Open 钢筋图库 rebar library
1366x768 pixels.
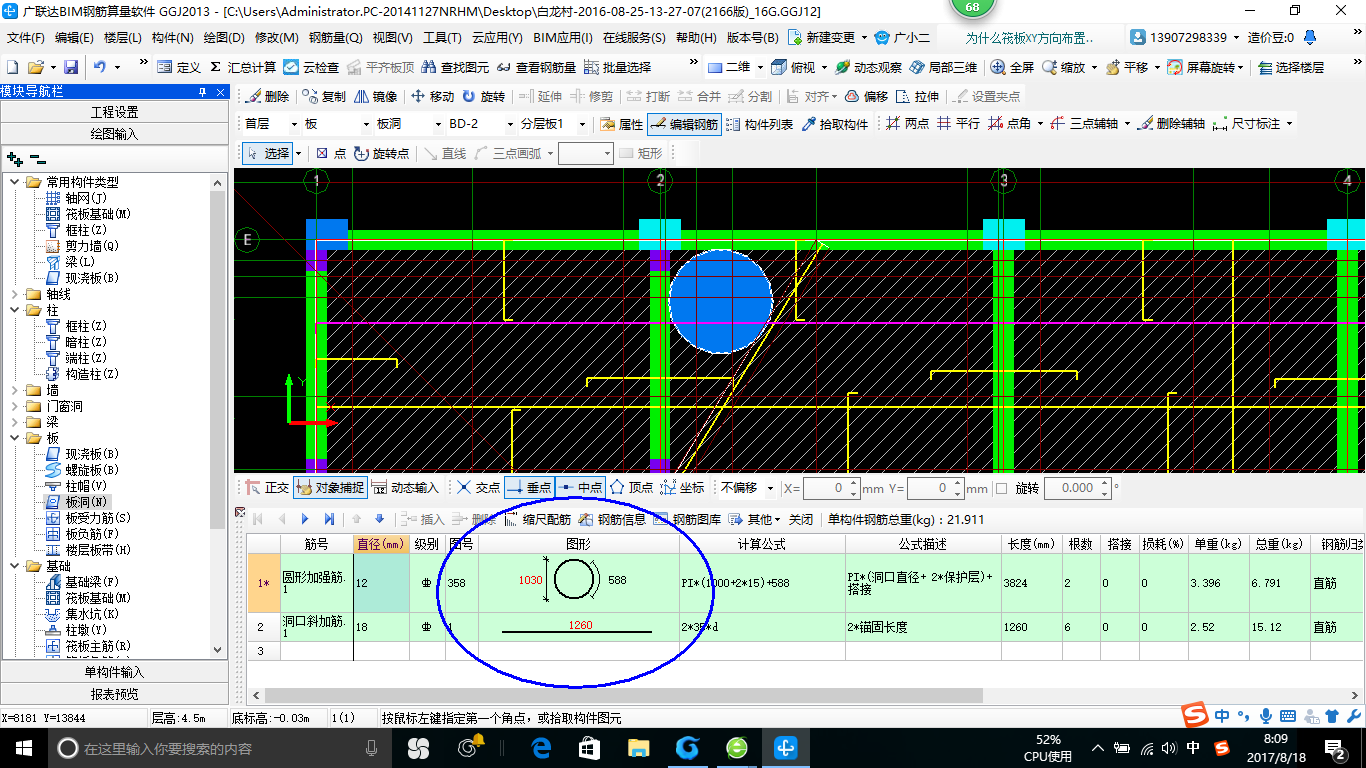687,519
